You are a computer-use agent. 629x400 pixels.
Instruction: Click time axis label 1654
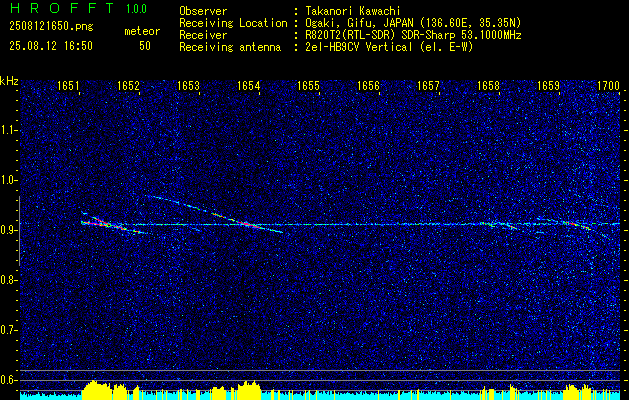point(248,85)
